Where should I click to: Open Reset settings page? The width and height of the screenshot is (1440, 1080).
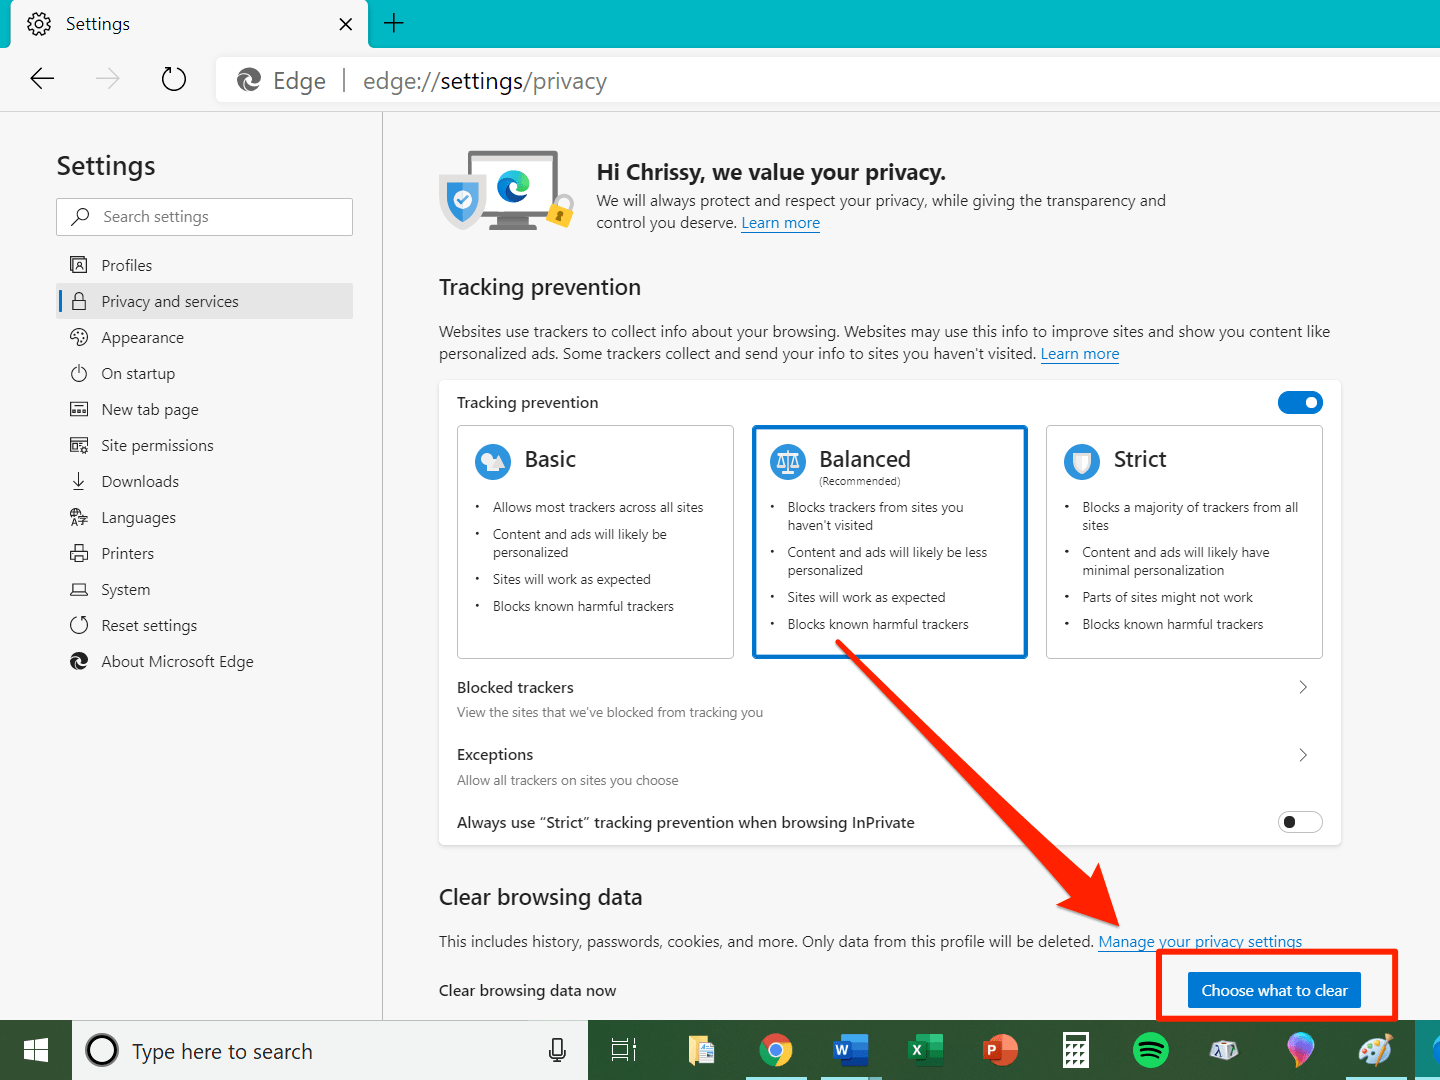coord(205,625)
